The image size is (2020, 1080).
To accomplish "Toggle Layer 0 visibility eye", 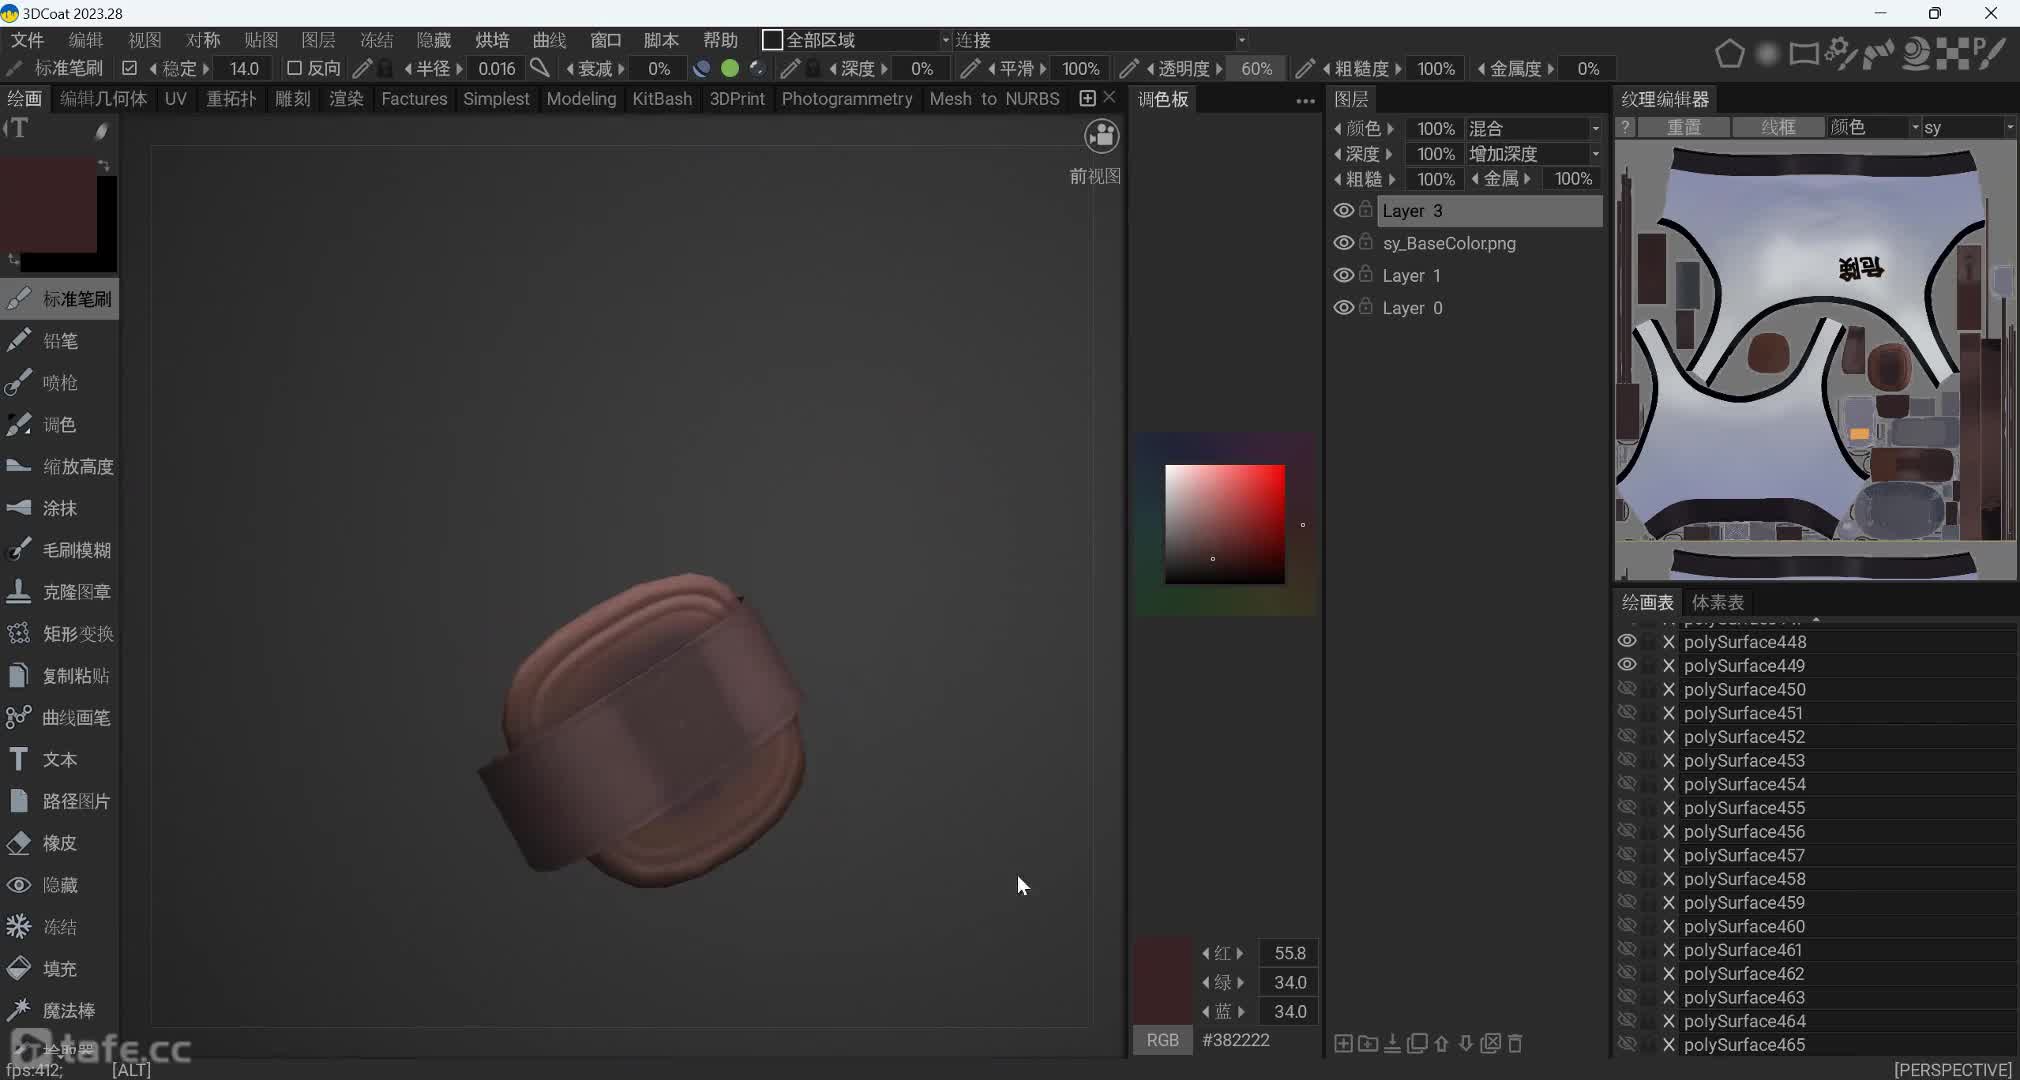I will tap(1344, 307).
